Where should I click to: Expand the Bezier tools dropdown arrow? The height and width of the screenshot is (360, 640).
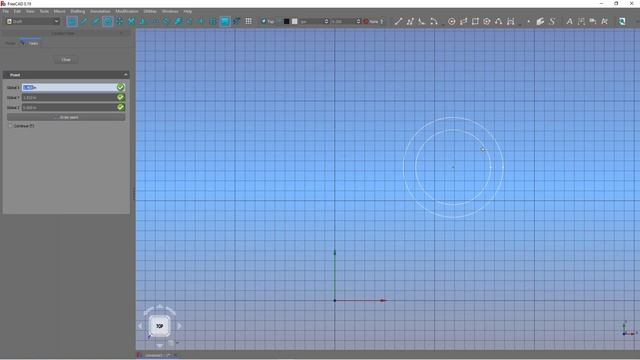(x=520, y=24)
